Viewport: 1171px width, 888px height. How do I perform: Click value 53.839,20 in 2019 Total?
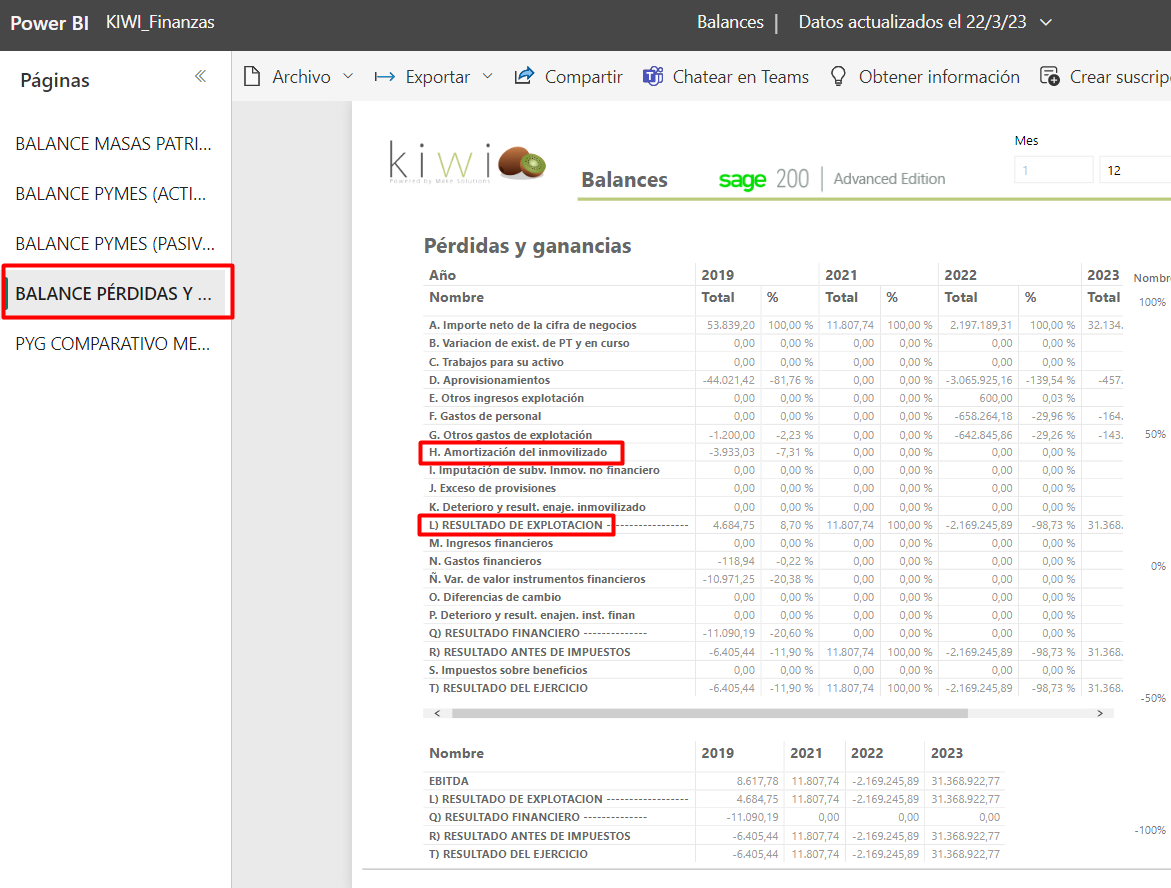click(730, 325)
